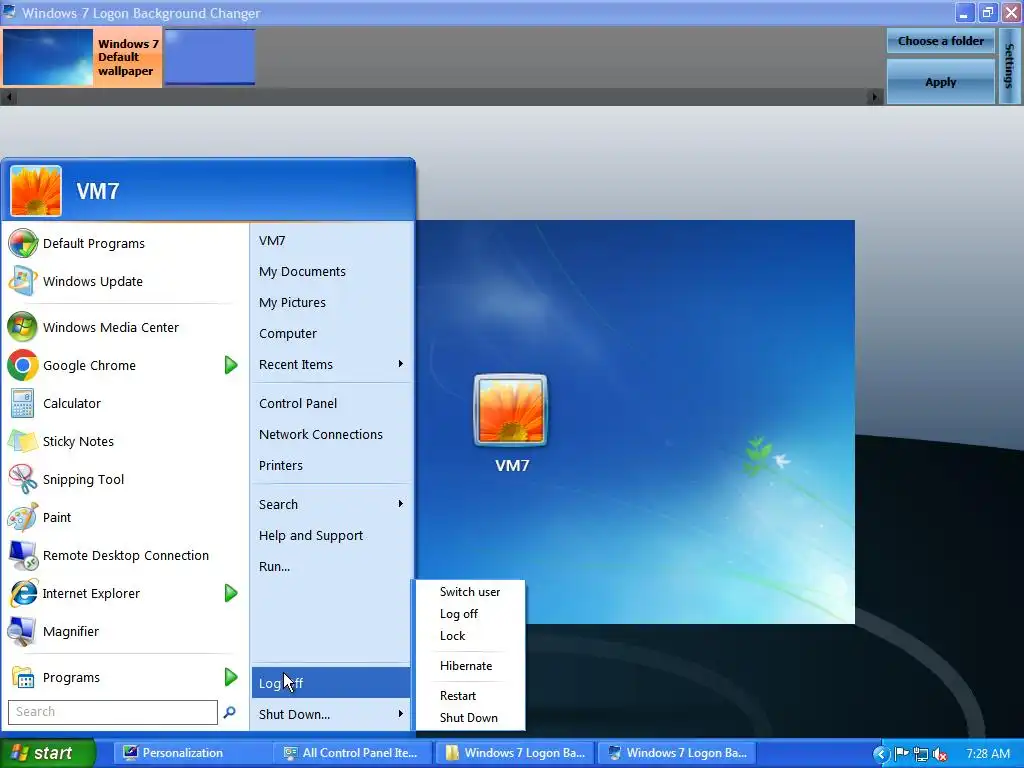Image resolution: width=1024 pixels, height=768 pixels.
Task: Click the Start menu Search input field
Action: click(112, 712)
